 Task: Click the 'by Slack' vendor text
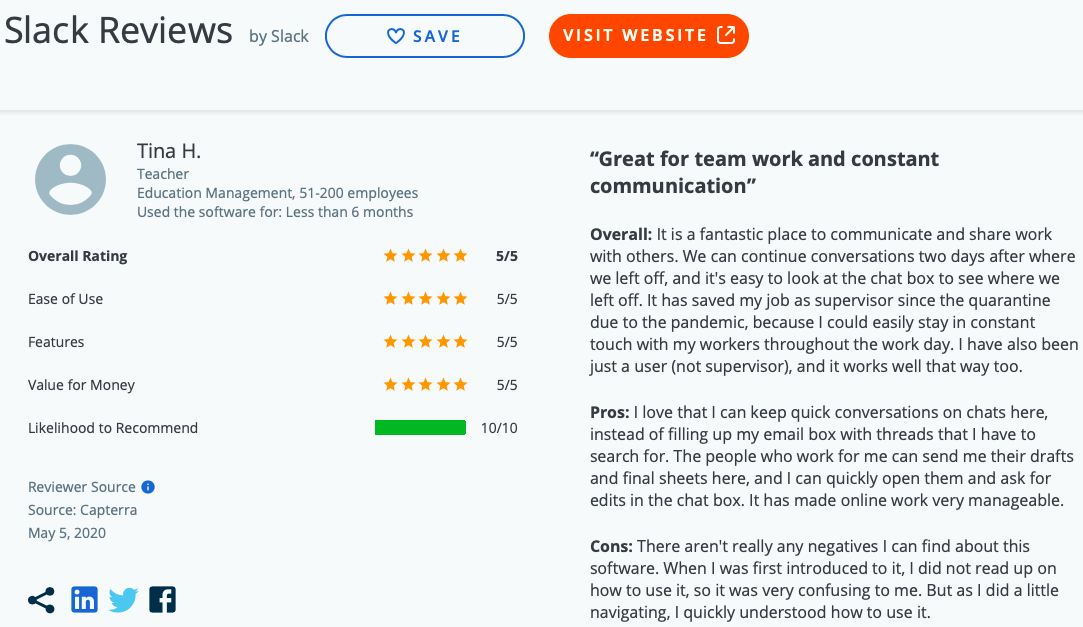(279, 36)
